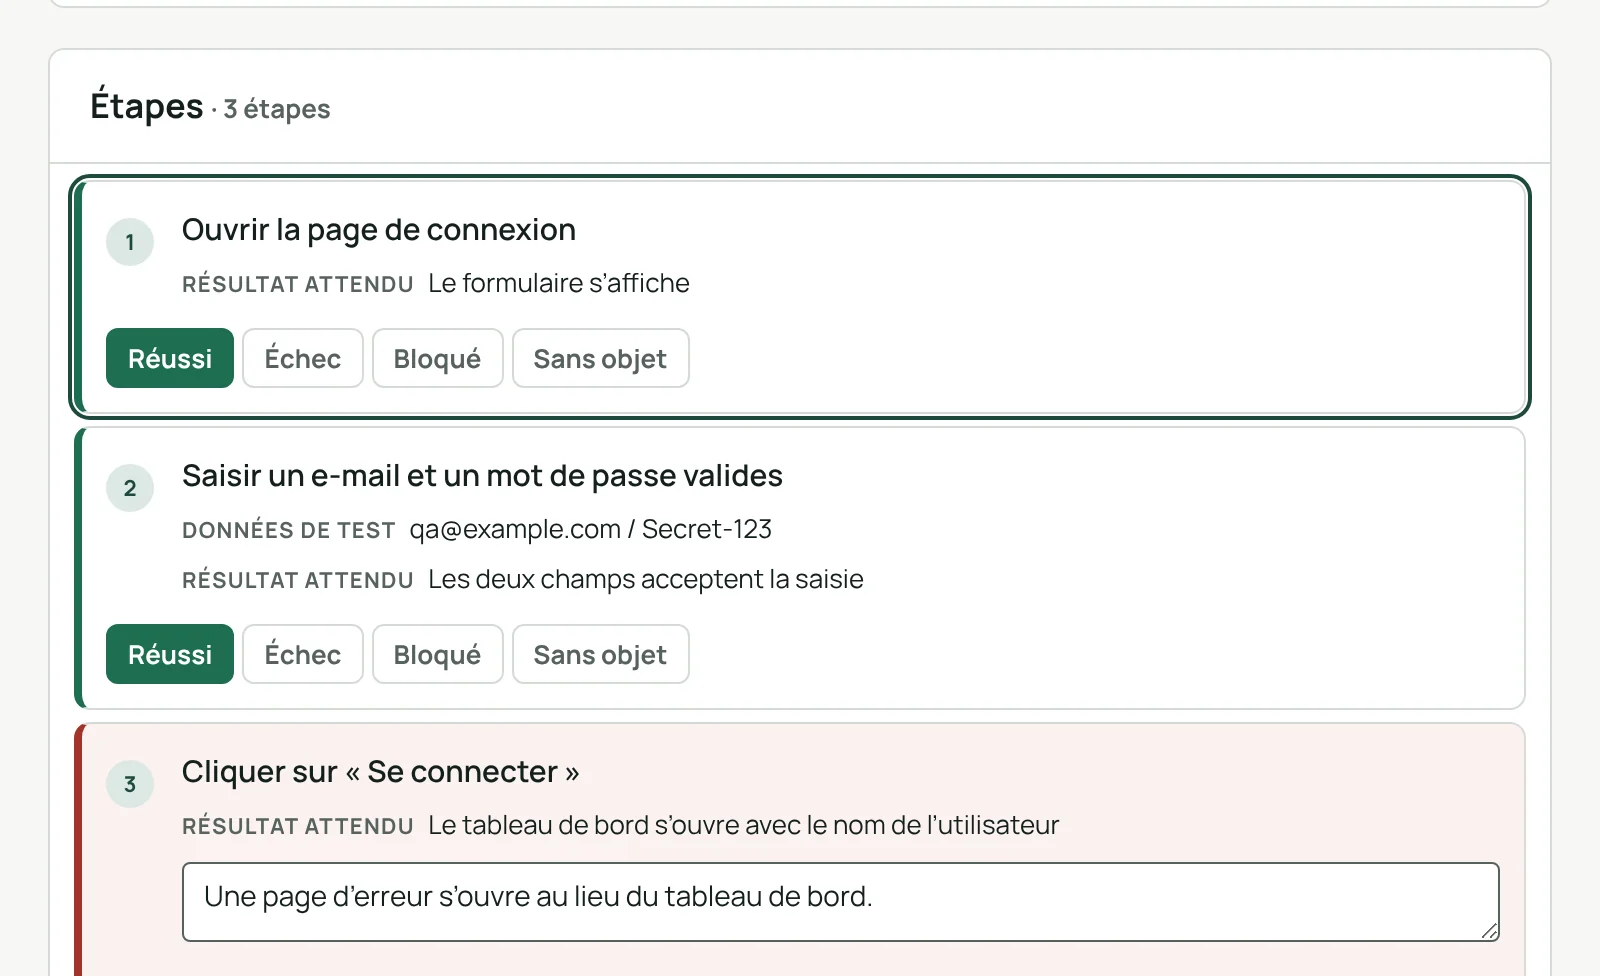
Task: Mark step 1 as Réussi
Action: (x=170, y=358)
